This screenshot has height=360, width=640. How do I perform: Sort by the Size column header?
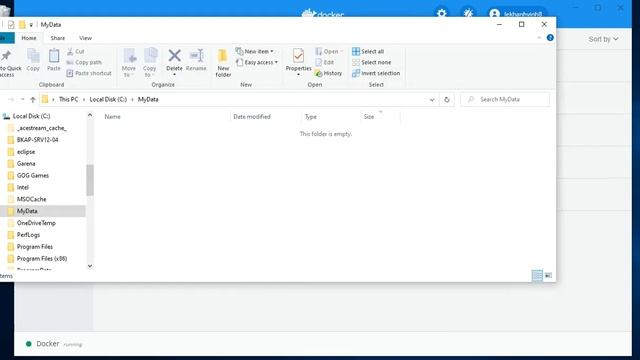click(x=369, y=117)
